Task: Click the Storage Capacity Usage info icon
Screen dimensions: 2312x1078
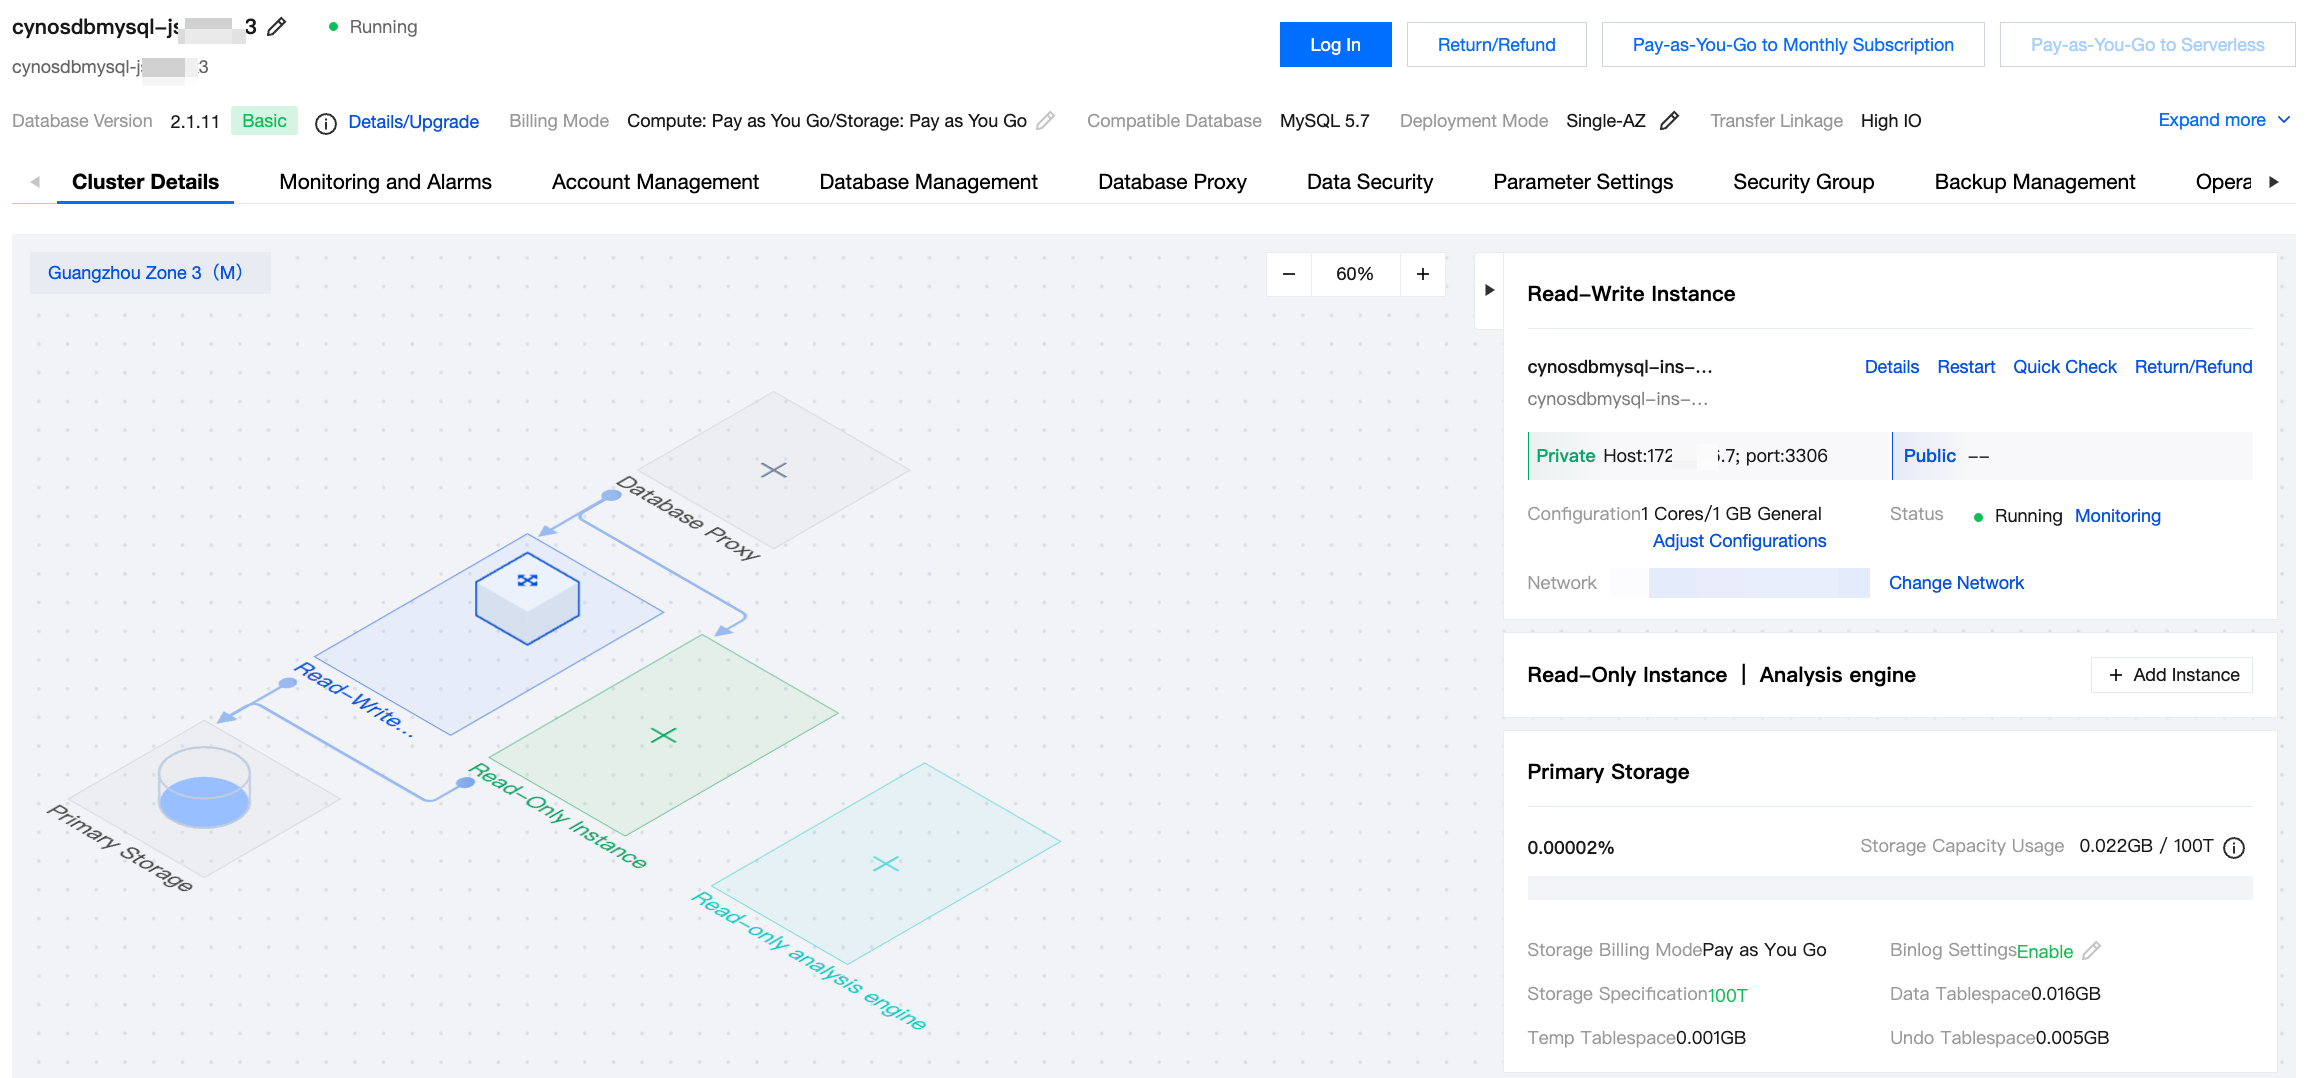Action: click(x=2234, y=848)
